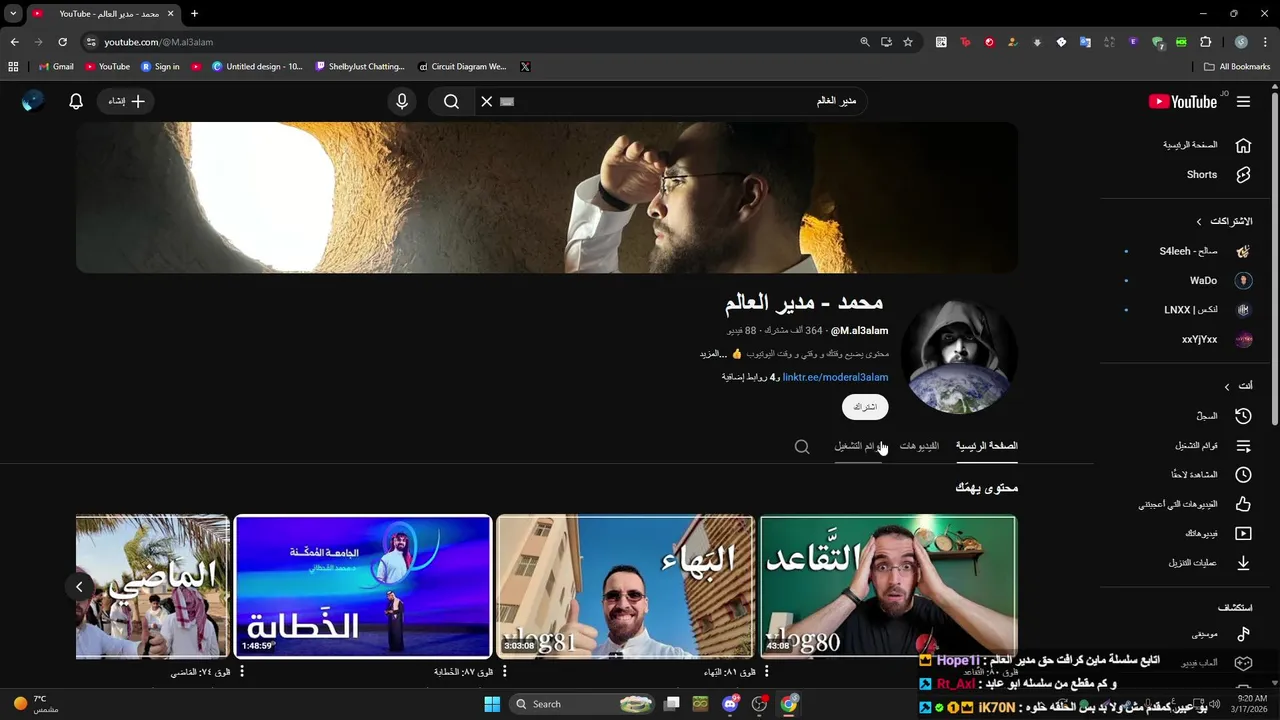The height and width of the screenshot is (720, 1280).
Task: Open Circuit Diagram bookmark
Action: click(x=462, y=67)
